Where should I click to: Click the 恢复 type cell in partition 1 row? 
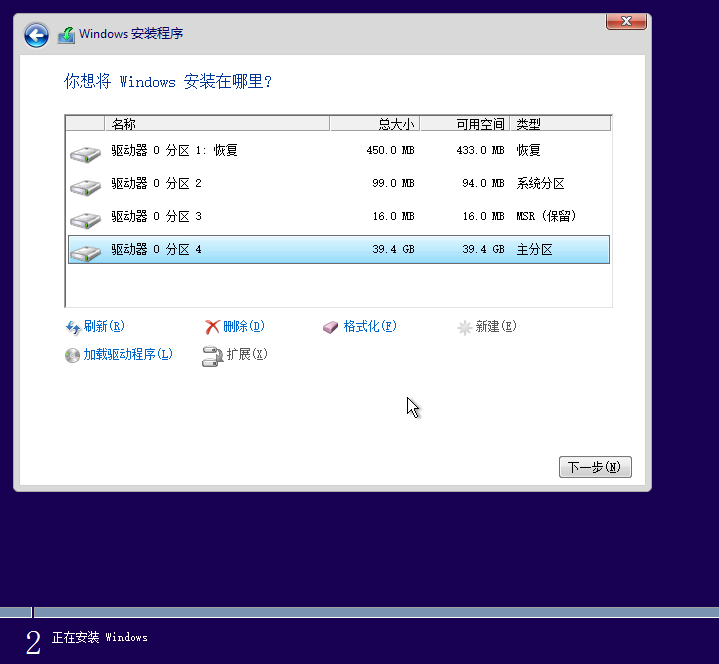[528, 150]
